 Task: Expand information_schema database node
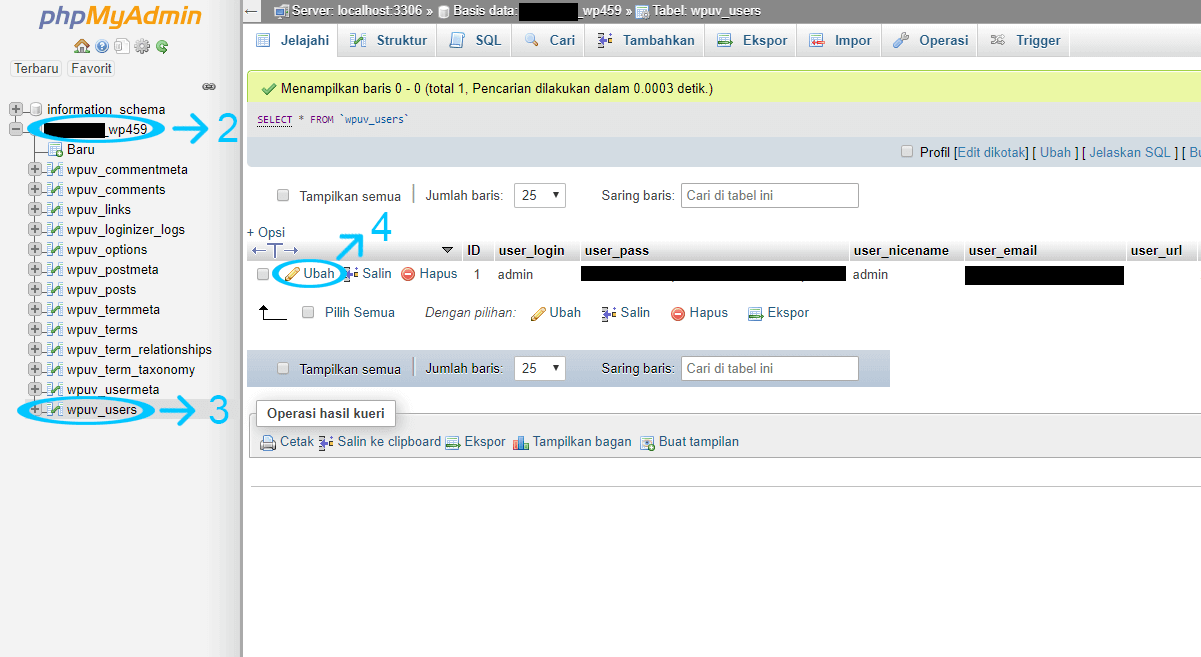tap(16, 109)
